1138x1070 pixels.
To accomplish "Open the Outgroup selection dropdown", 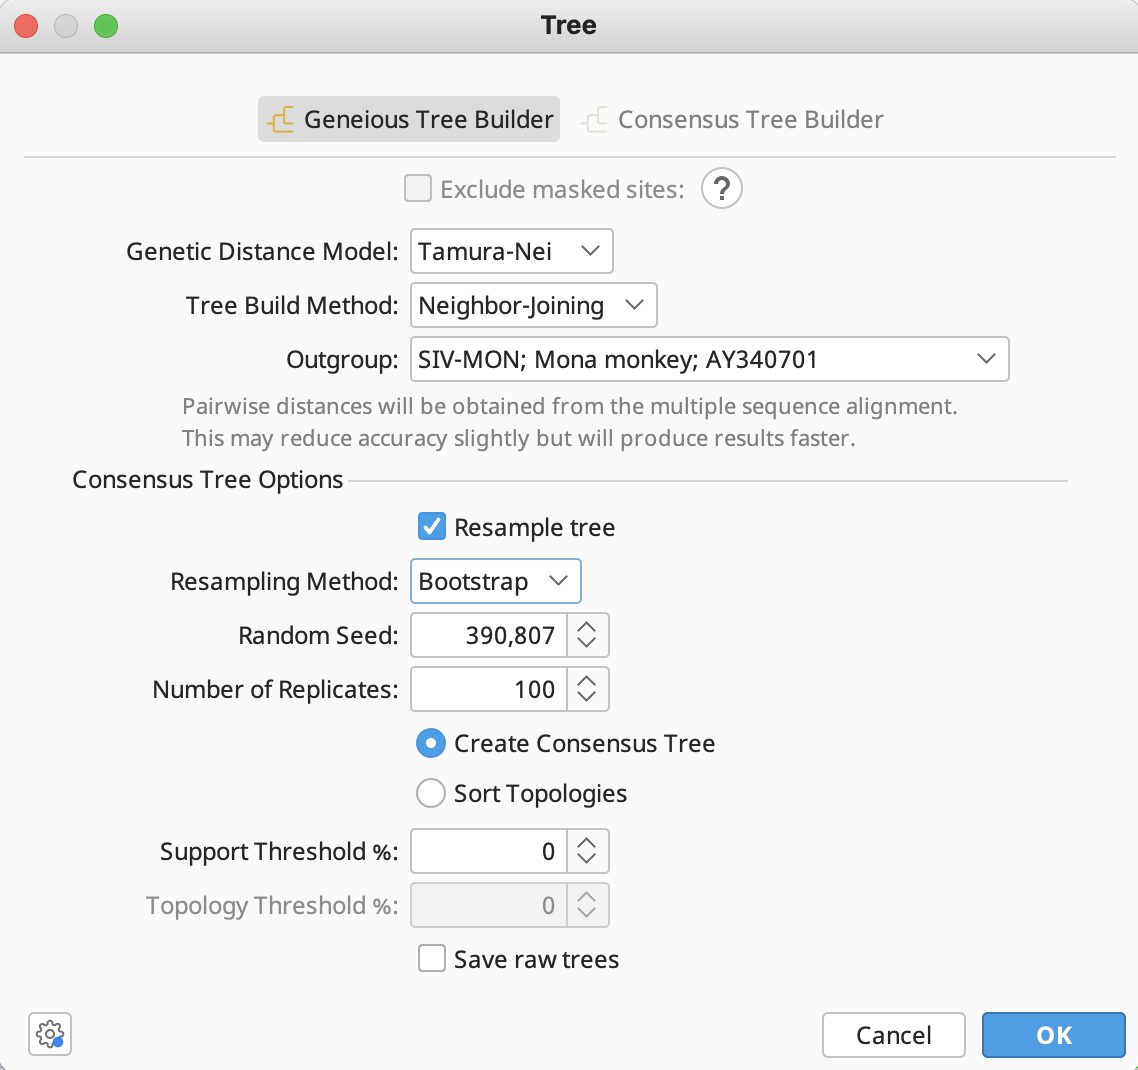I will pos(709,359).
